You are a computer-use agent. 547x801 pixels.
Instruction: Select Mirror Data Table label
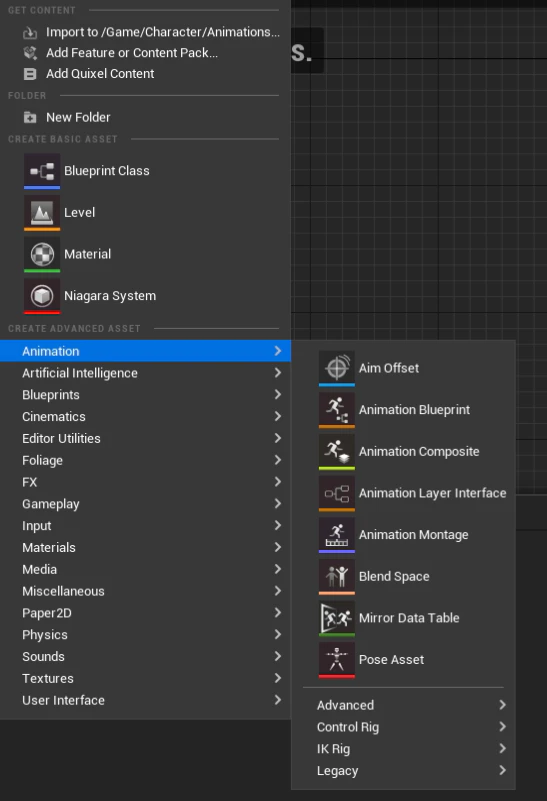click(409, 618)
